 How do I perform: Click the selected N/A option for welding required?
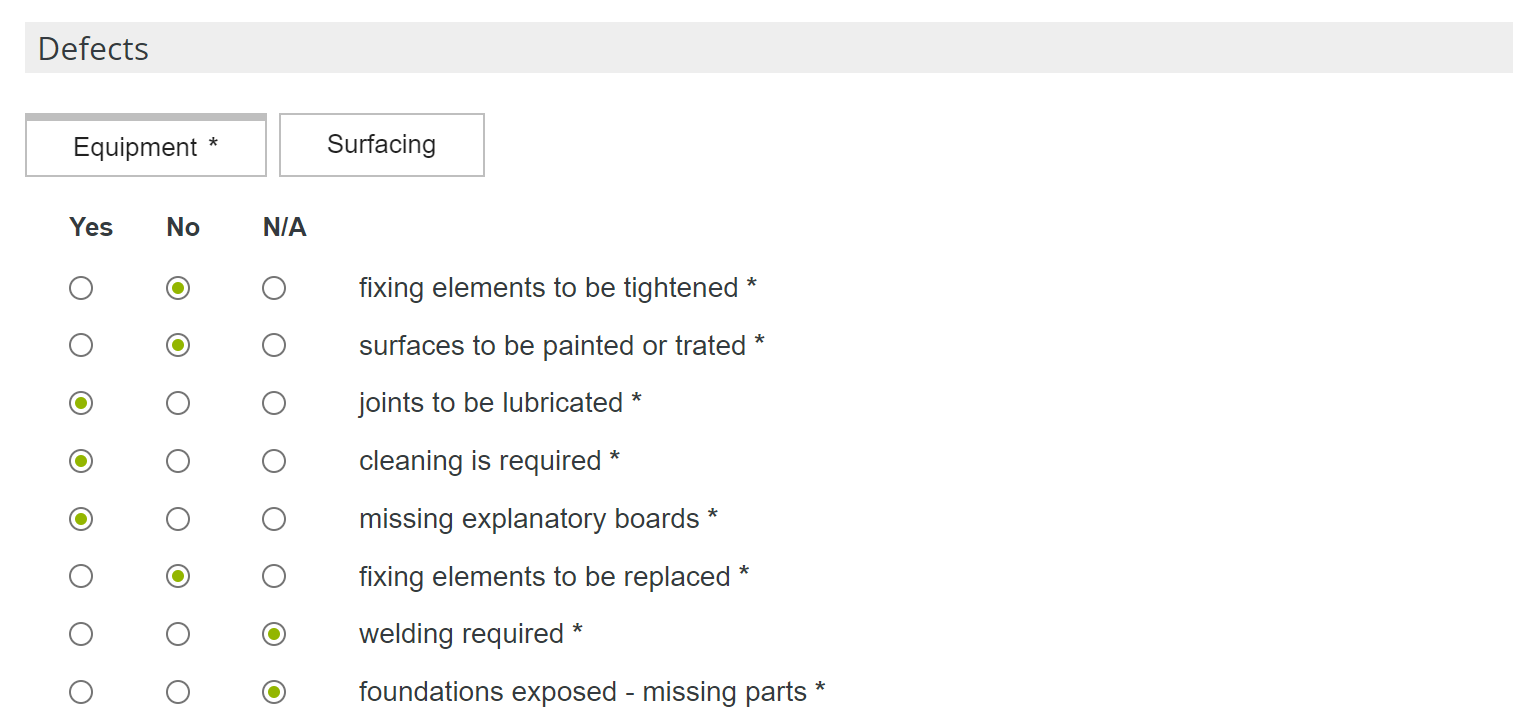[274, 634]
